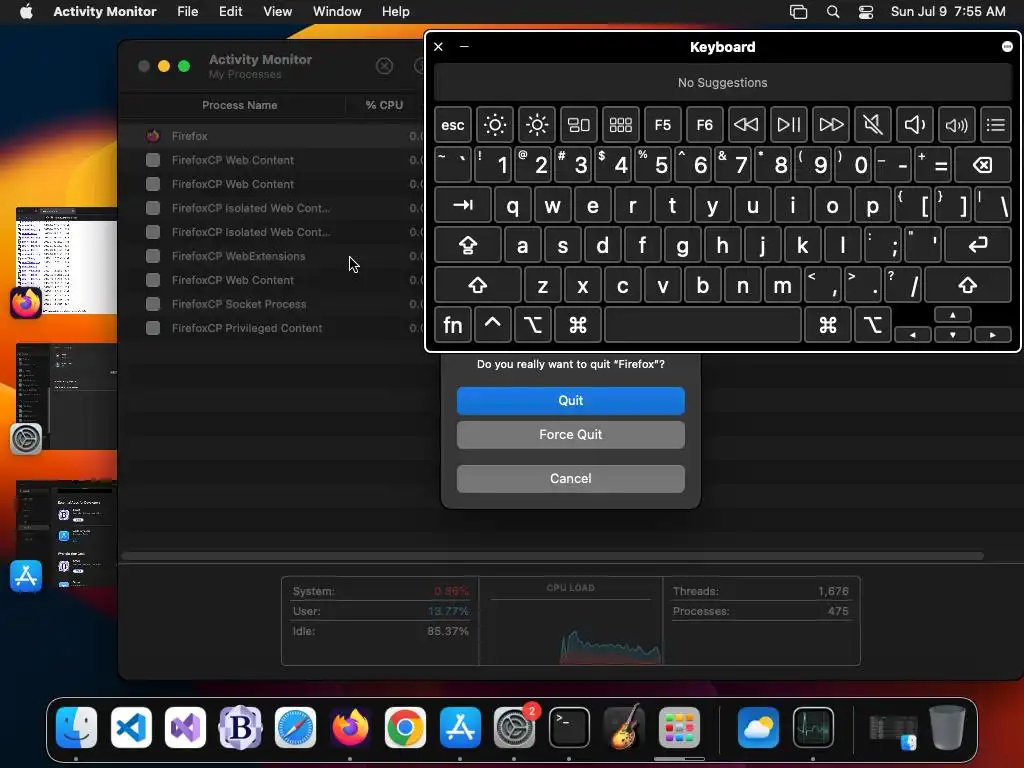Tap the Mission Control key on the keyboard

click(x=579, y=125)
